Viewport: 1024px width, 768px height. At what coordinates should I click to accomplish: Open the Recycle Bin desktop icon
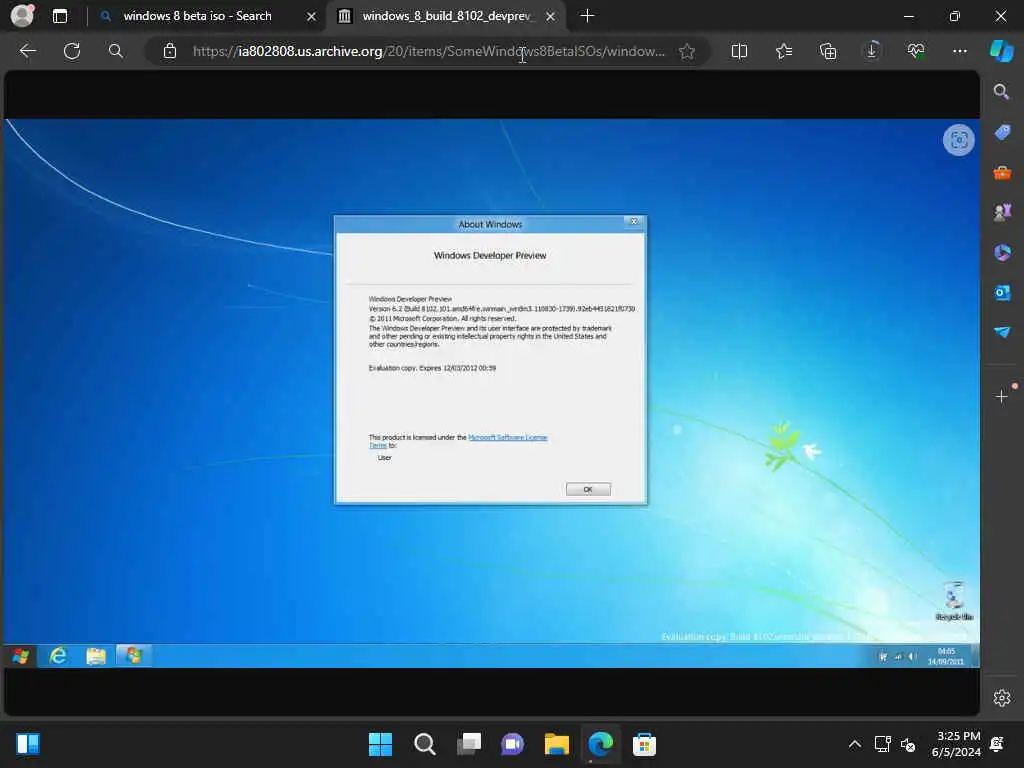[x=954, y=601]
